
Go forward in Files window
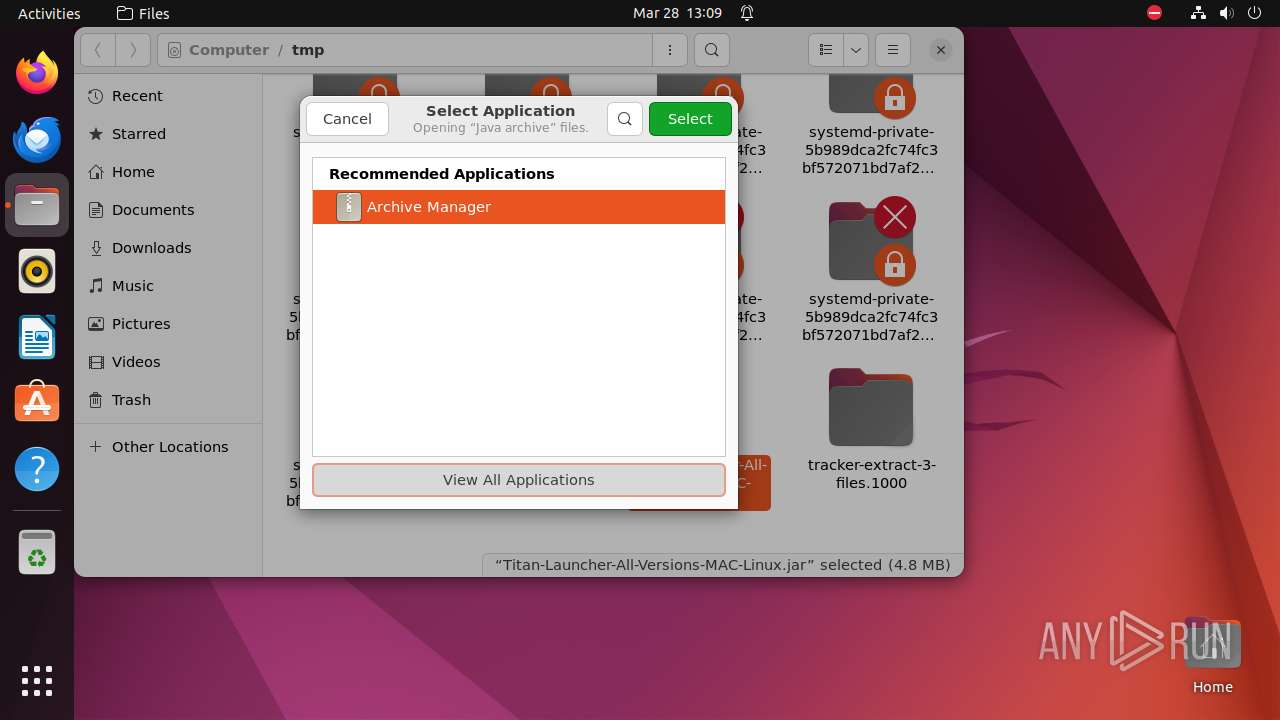pos(133,50)
